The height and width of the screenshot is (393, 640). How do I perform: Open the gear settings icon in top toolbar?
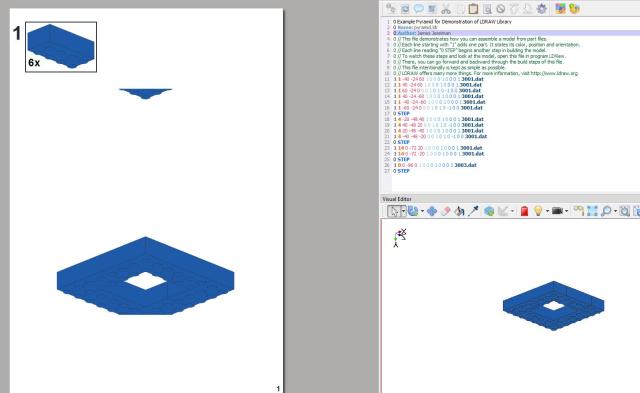542,9
